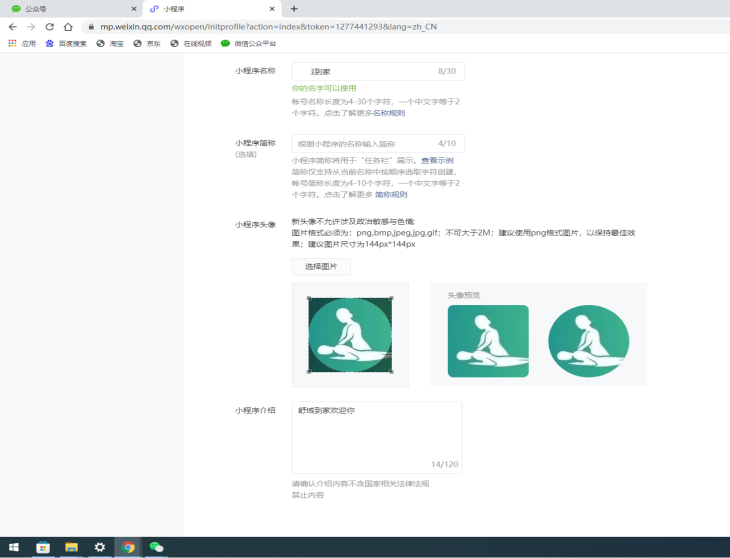Close the 公众号 tab

click(133, 9)
